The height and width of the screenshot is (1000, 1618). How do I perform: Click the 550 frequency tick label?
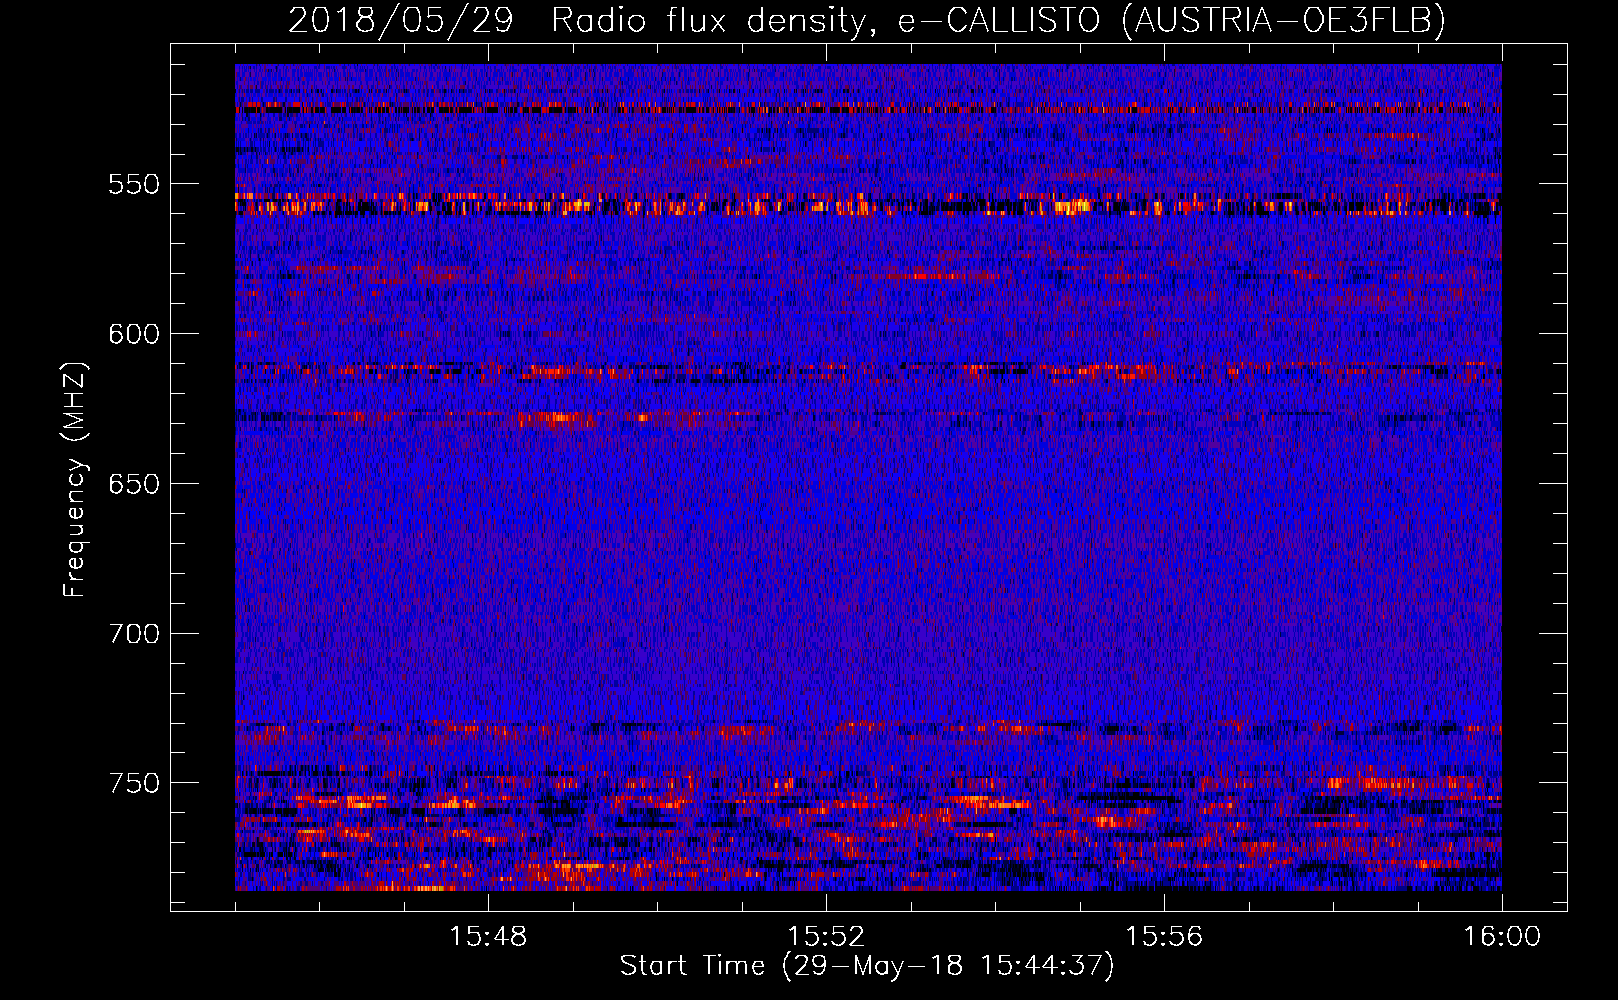(x=134, y=184)
